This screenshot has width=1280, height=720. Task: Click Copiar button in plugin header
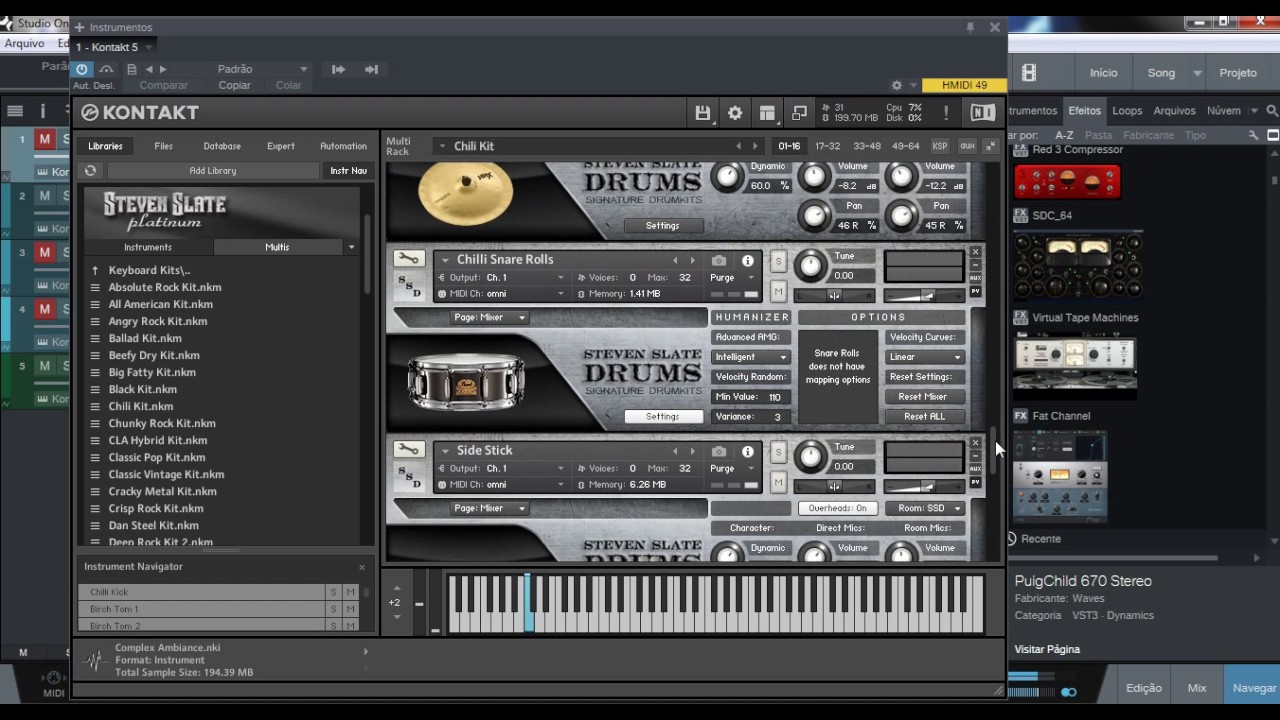tap(235, 86)
